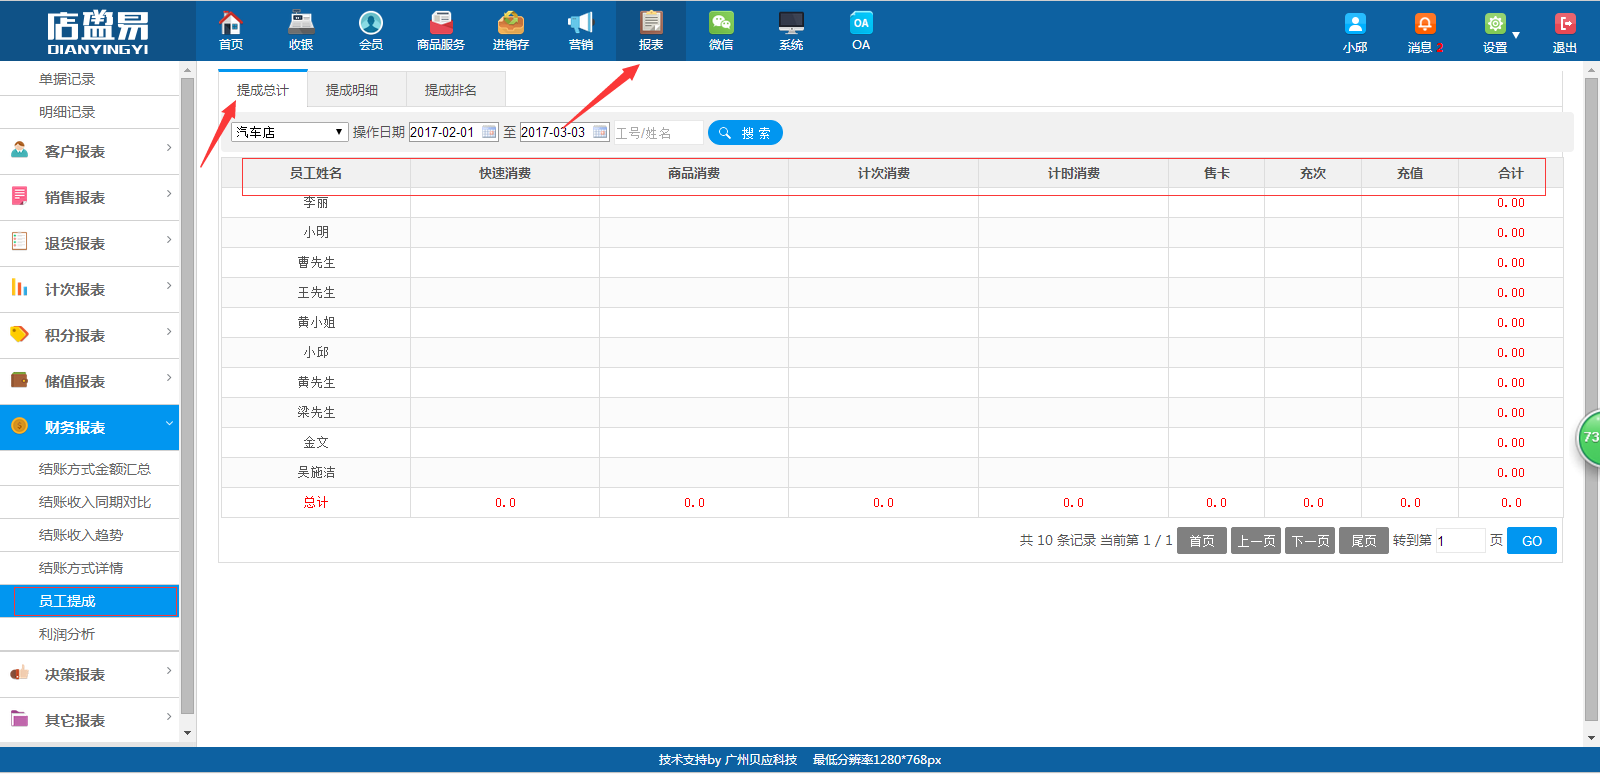Image resolution: width=1600 pixels, height=774 pixels.
Task: Click the 退出 logout icon
Action: click(x=1565, y=25)
